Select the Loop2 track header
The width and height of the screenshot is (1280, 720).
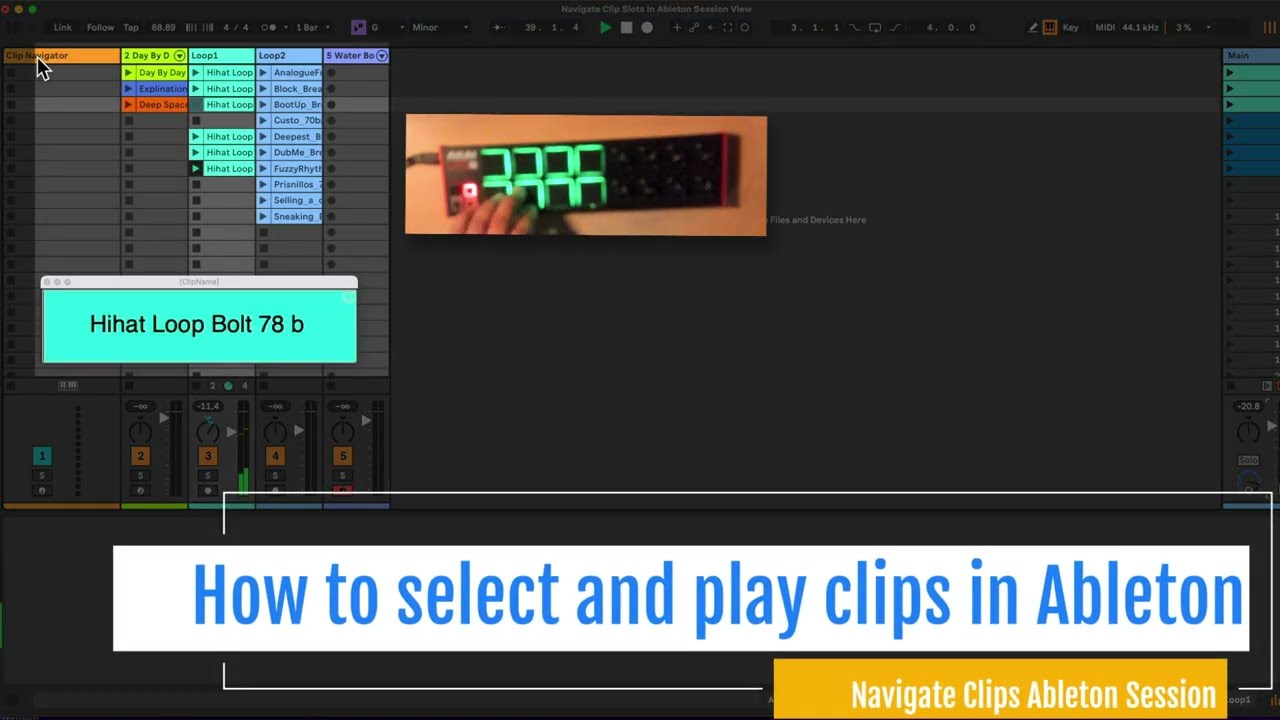[x=289, y=56]
